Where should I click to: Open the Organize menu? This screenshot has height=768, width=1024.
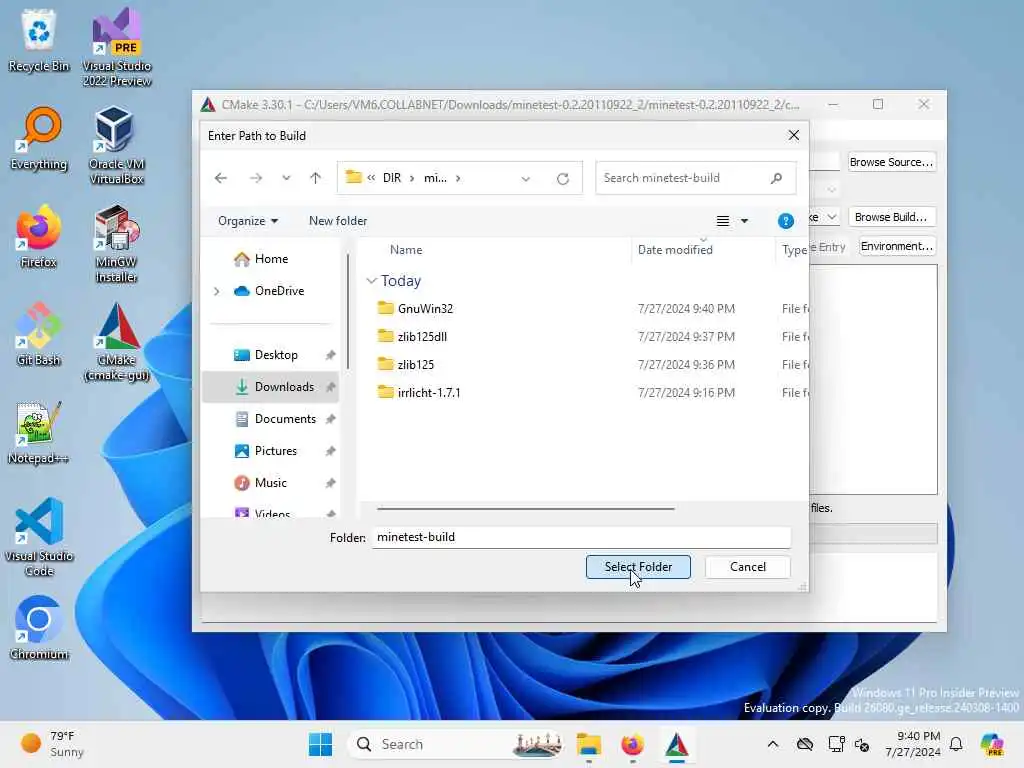(x=248, y=221)
